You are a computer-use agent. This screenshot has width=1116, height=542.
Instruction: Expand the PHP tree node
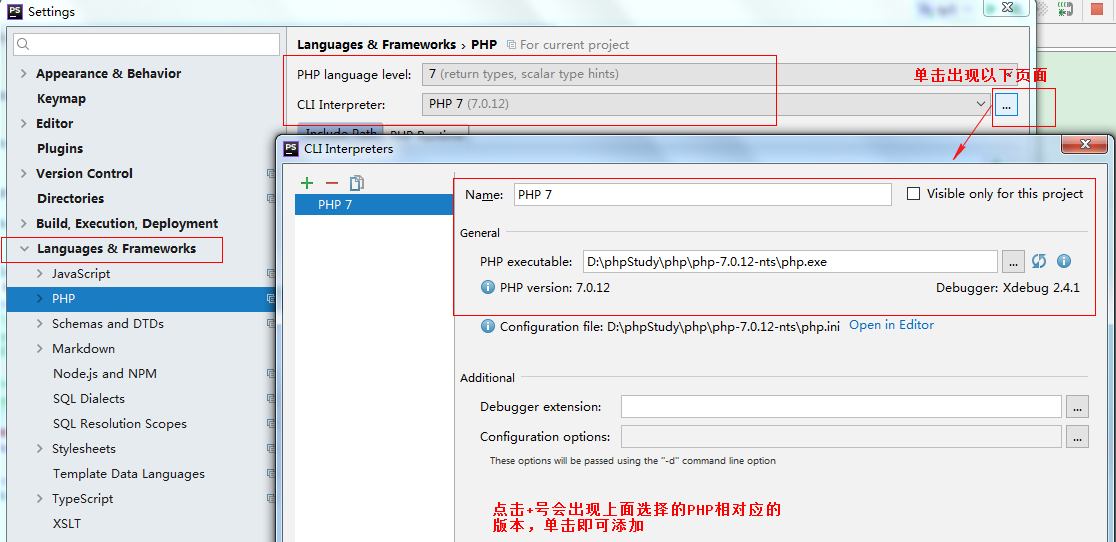point(40,299)
